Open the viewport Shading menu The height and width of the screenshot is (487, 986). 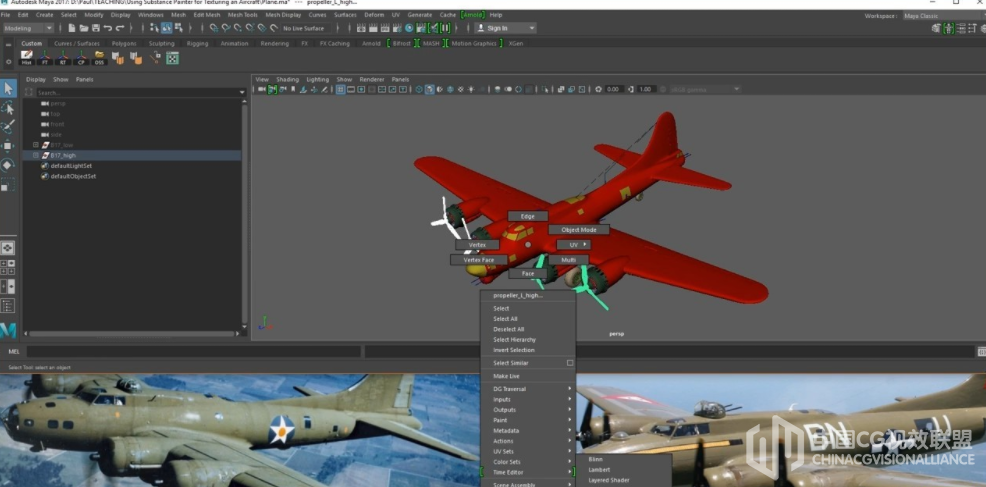coord(287,79)
